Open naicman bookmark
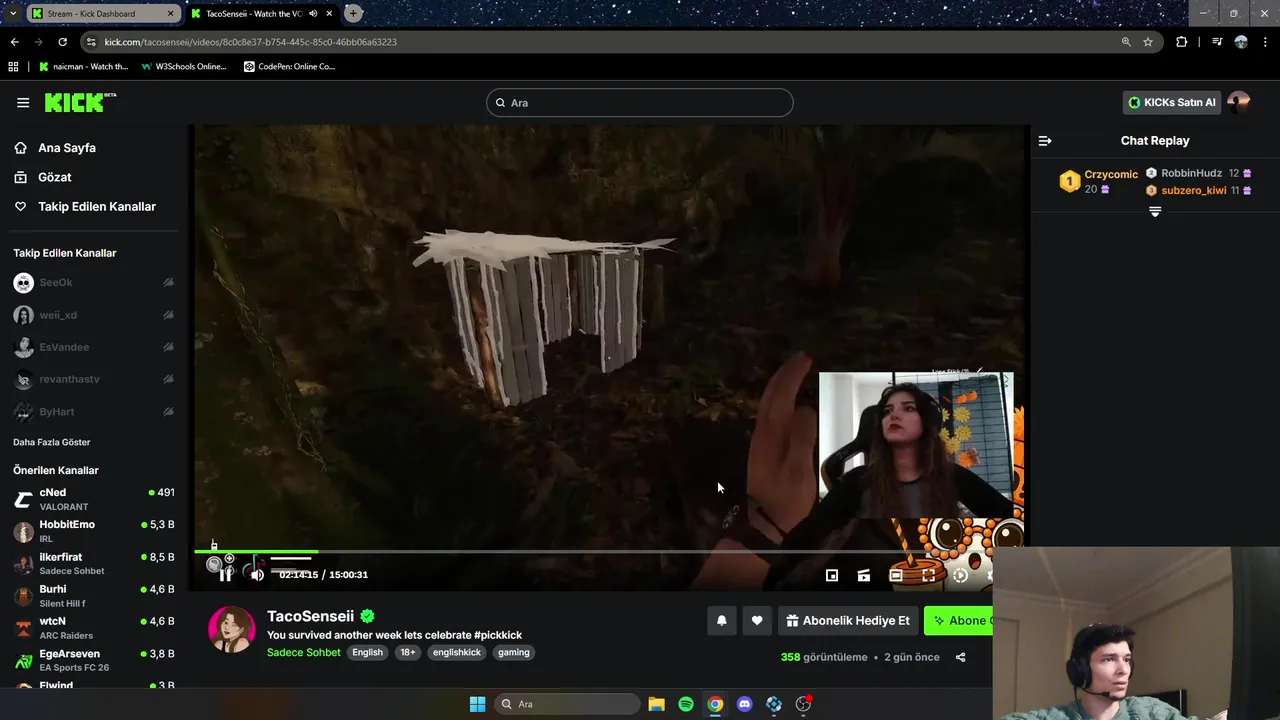1280x720 pixels. tap(84, 67)
